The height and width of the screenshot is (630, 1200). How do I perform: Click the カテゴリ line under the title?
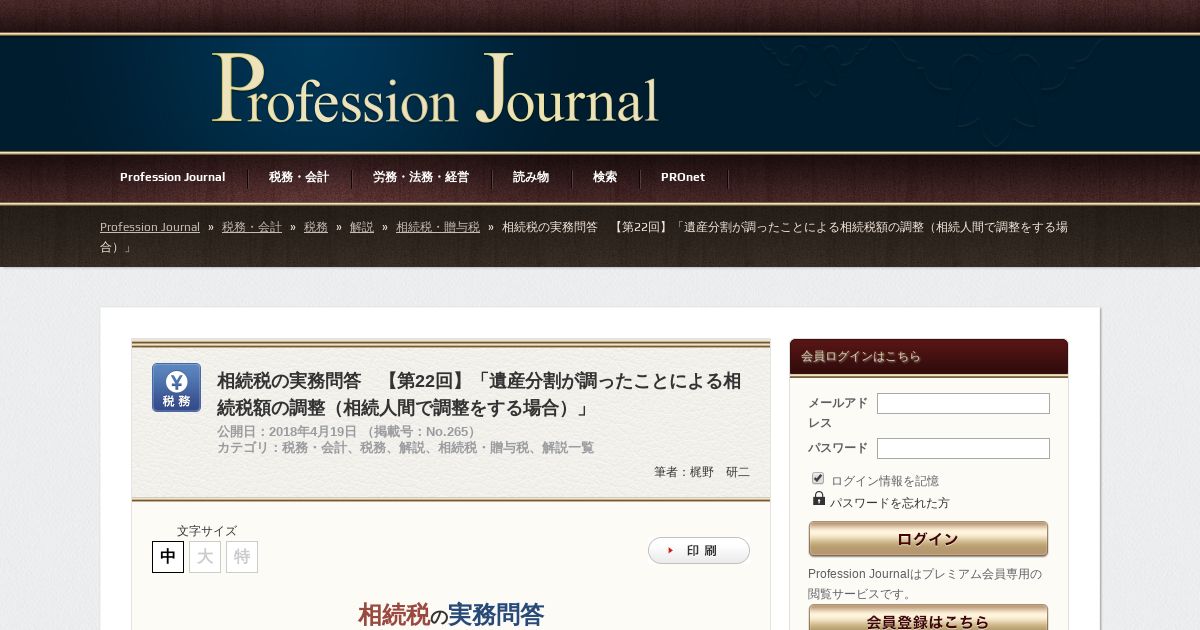click(x=405, y=448)
